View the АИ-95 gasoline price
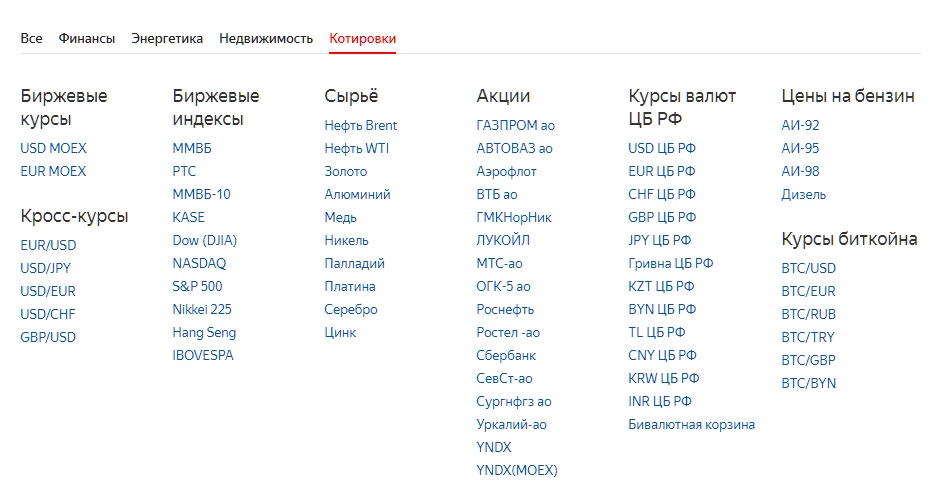Screen dimensions: 940x495 800,148
